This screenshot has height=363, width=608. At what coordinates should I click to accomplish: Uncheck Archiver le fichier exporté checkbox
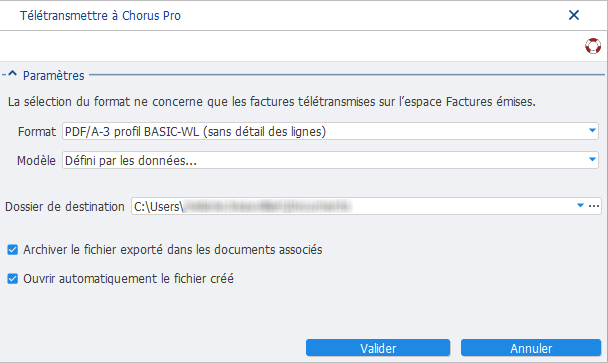point(12,250)
